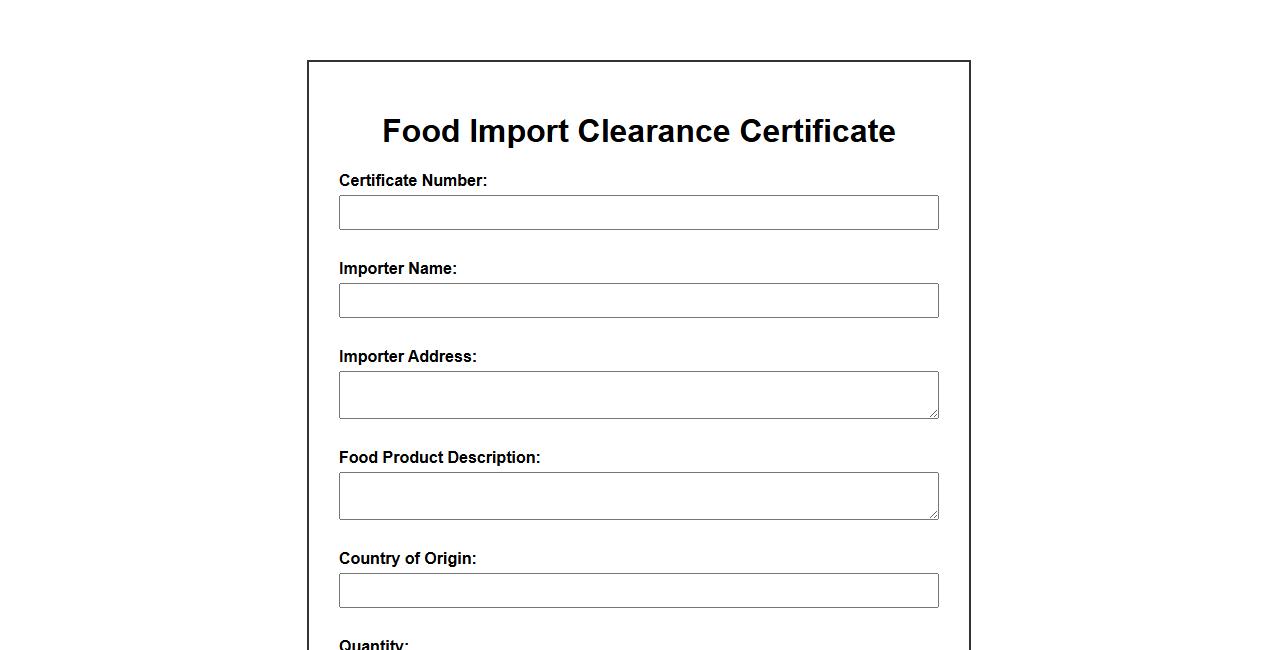Click the "Food Product Description:" label

[x=439, y=458]
